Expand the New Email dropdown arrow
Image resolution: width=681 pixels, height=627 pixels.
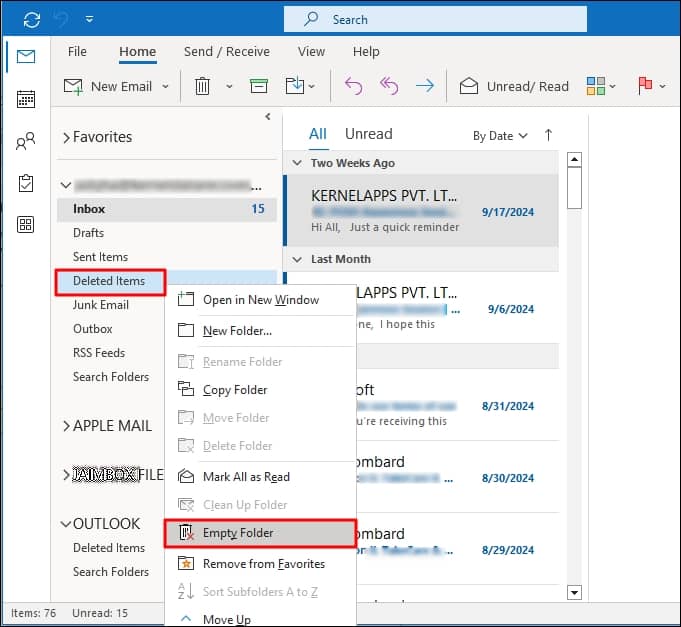165,86
